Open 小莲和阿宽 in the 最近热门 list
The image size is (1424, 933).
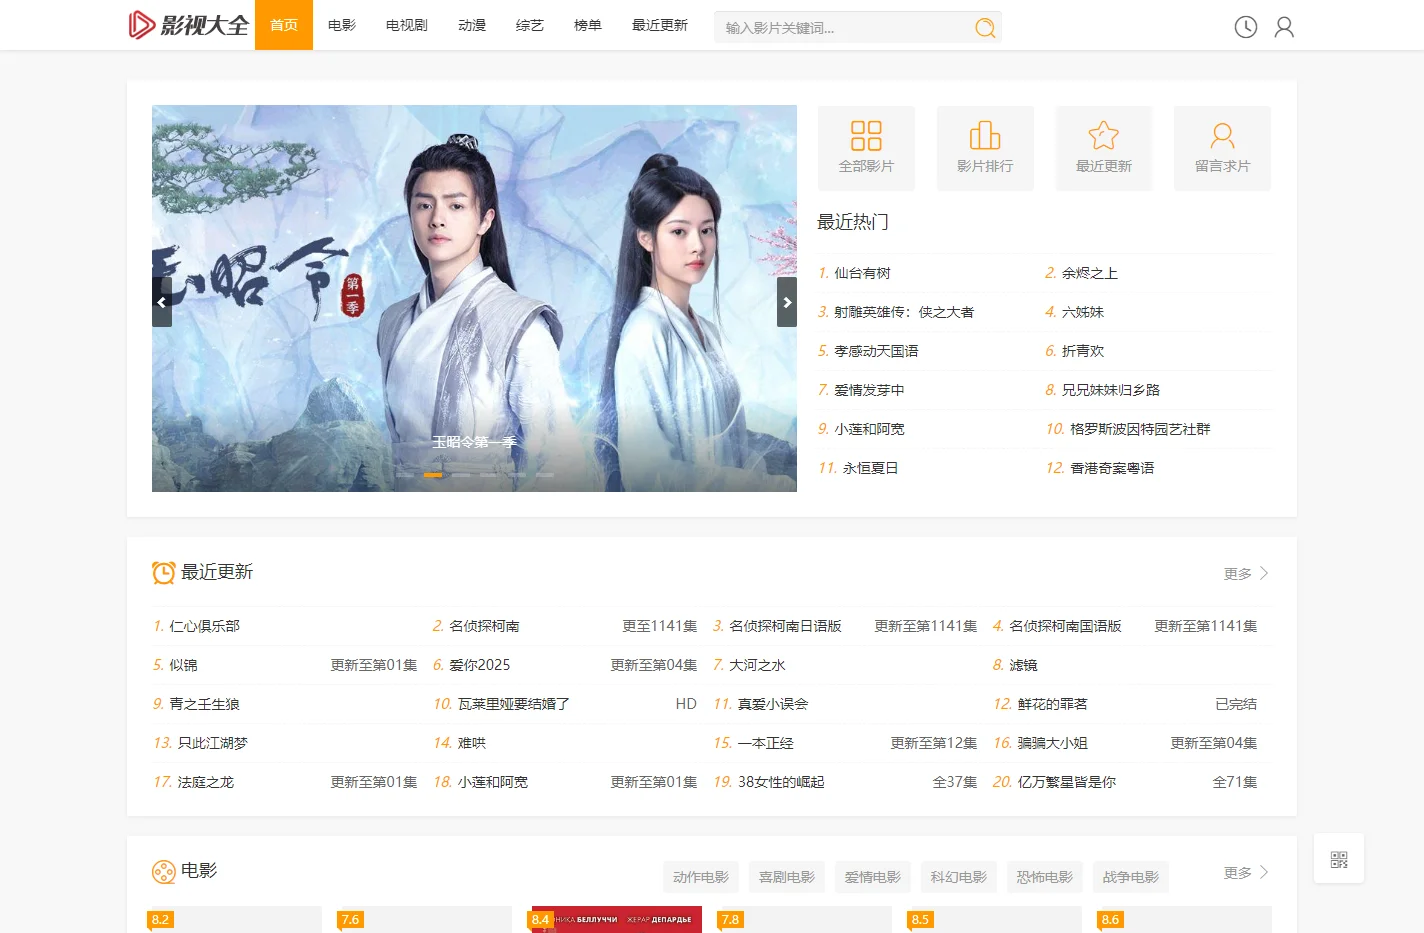[869, 429]
